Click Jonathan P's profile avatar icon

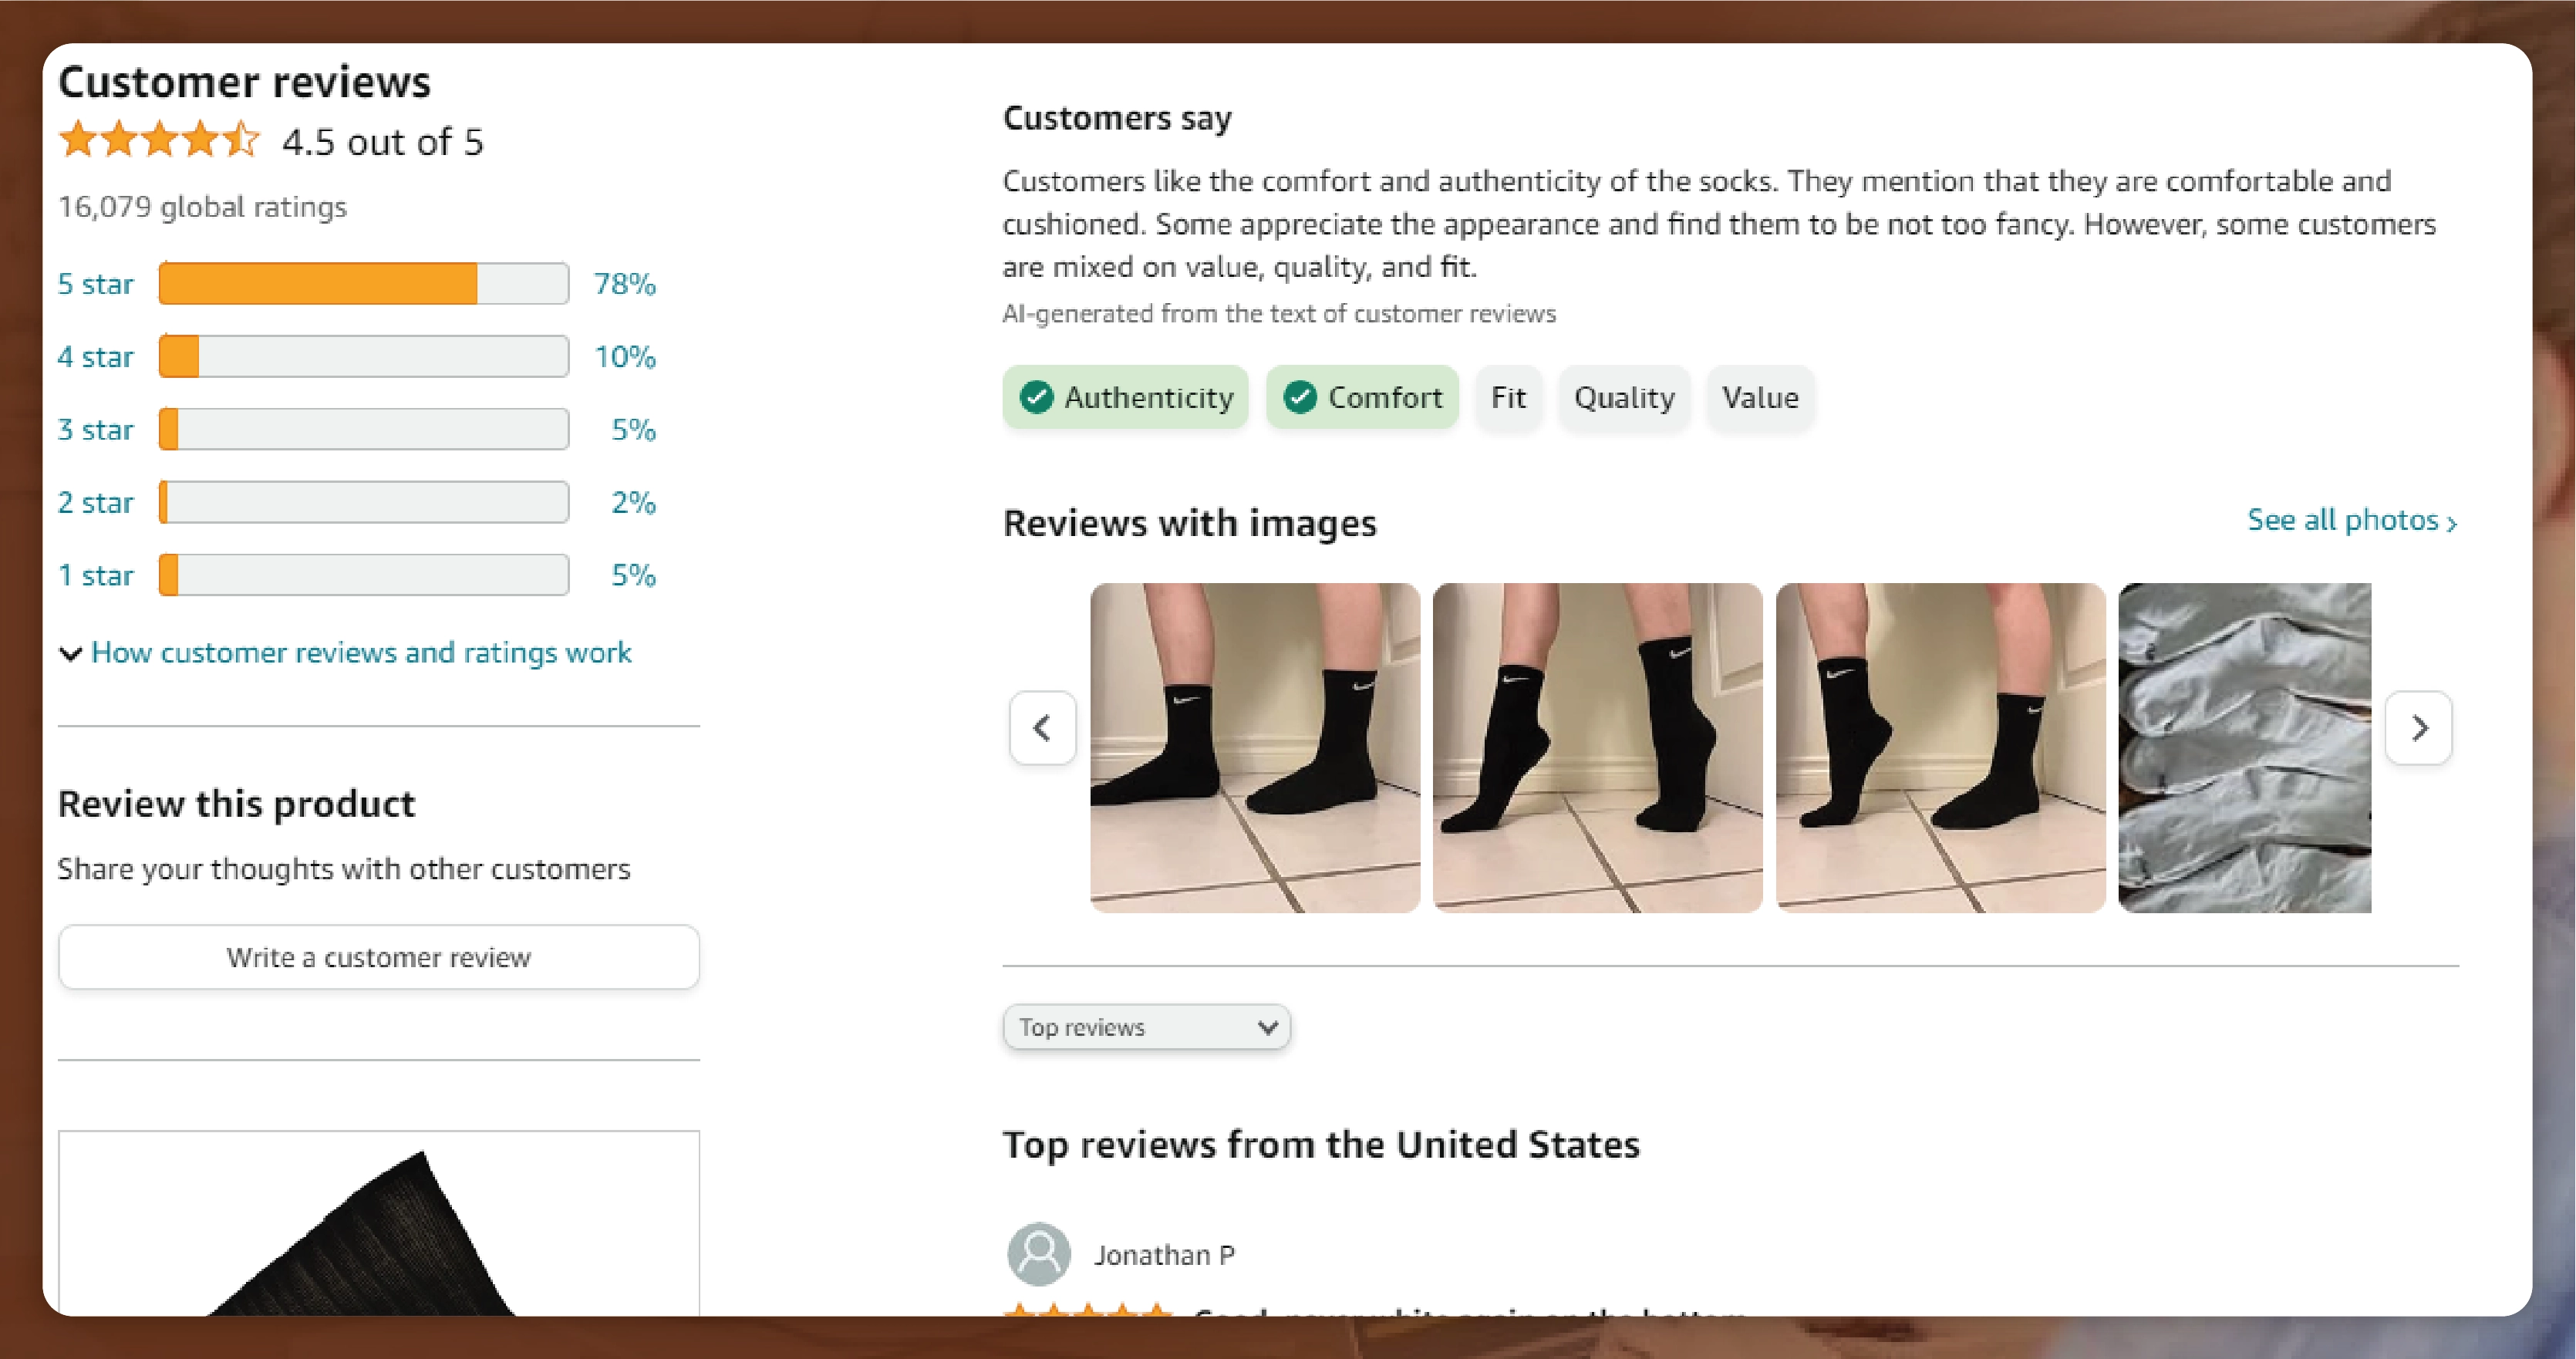(1039, 1254)
